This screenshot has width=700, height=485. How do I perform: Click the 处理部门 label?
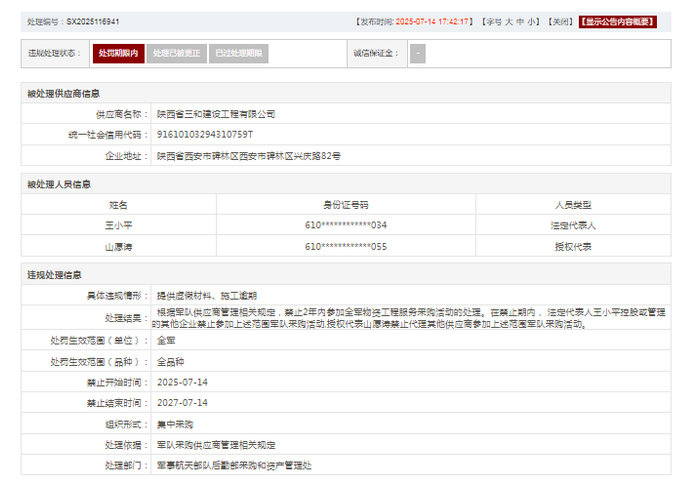pyautogui.click(x=126, y=466)
